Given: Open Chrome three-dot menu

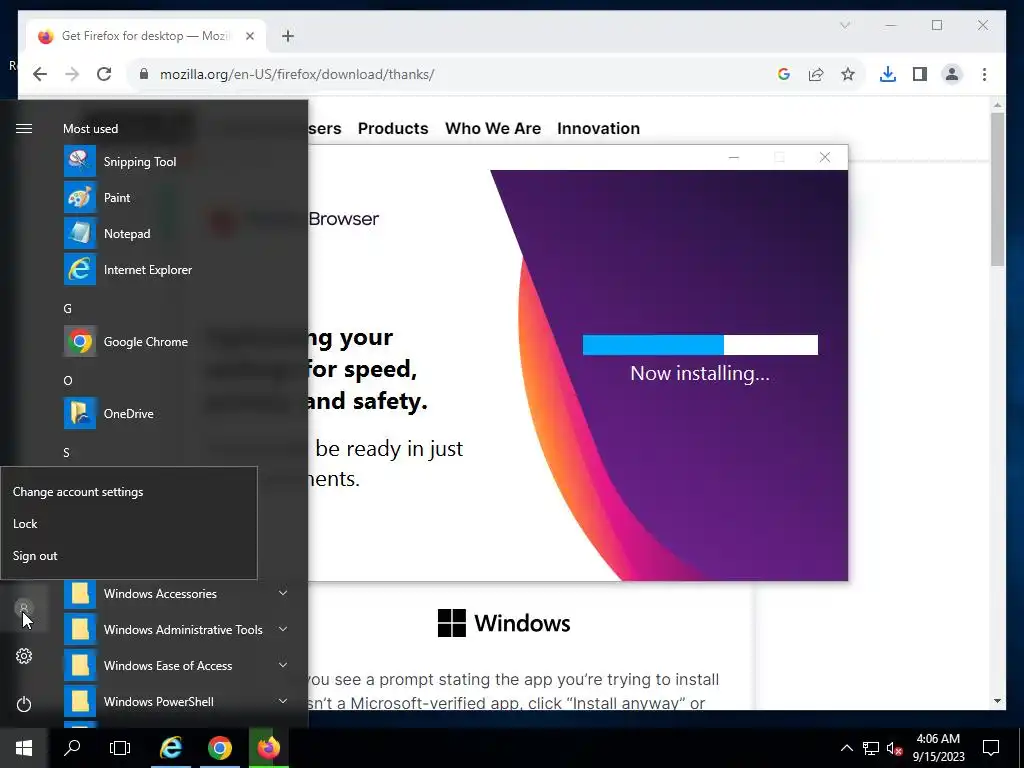Looking at the screenshot, I should tap(984, 74).
